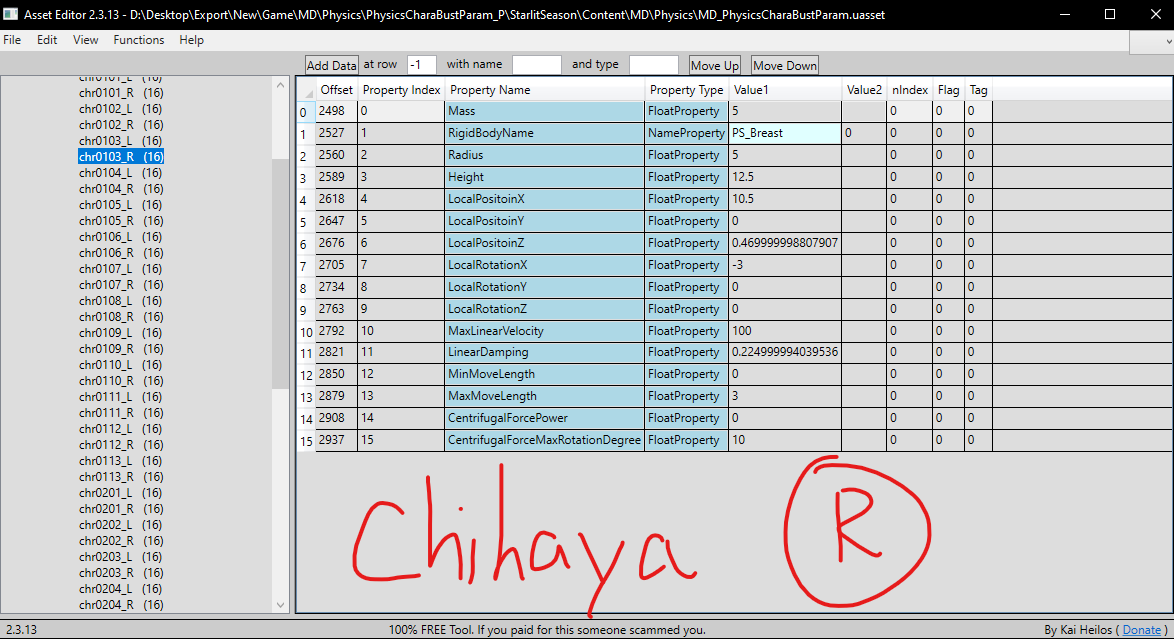The height and width of the screenshot is (639, 1174).
Task: Click the Tag column header
Action: coord(978,90)
